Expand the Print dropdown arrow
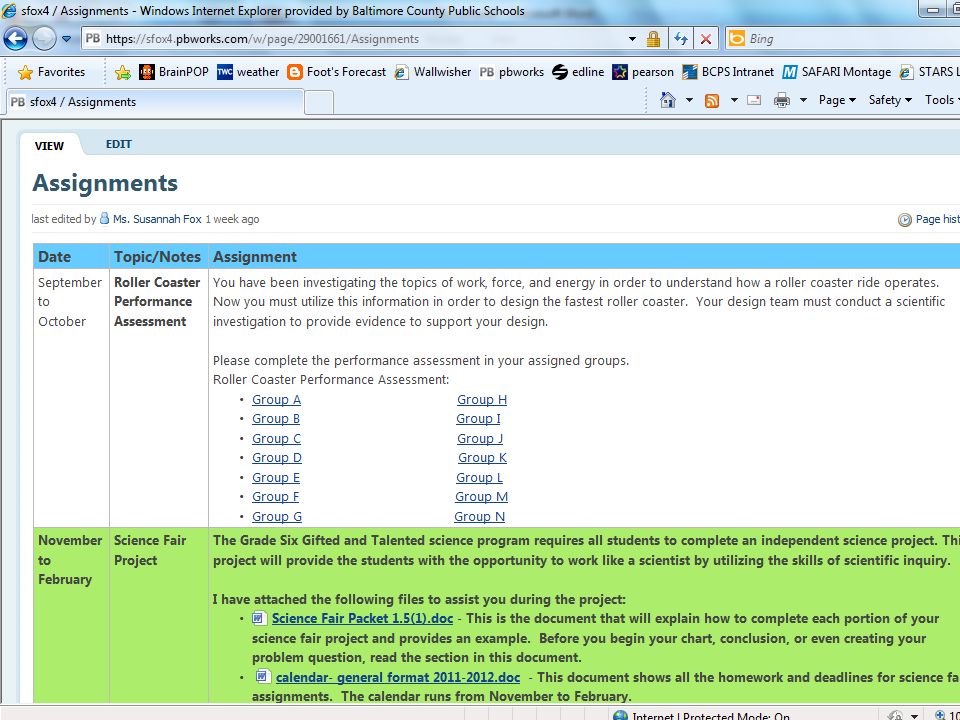 [803, 100]
